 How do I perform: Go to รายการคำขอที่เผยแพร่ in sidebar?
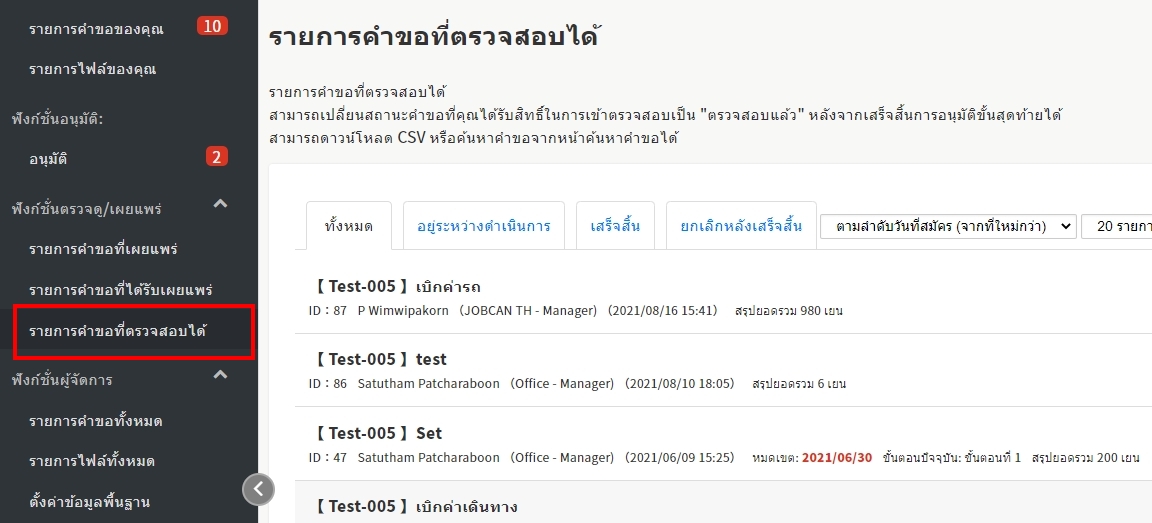pyautogui.click(x=103, y=249)
